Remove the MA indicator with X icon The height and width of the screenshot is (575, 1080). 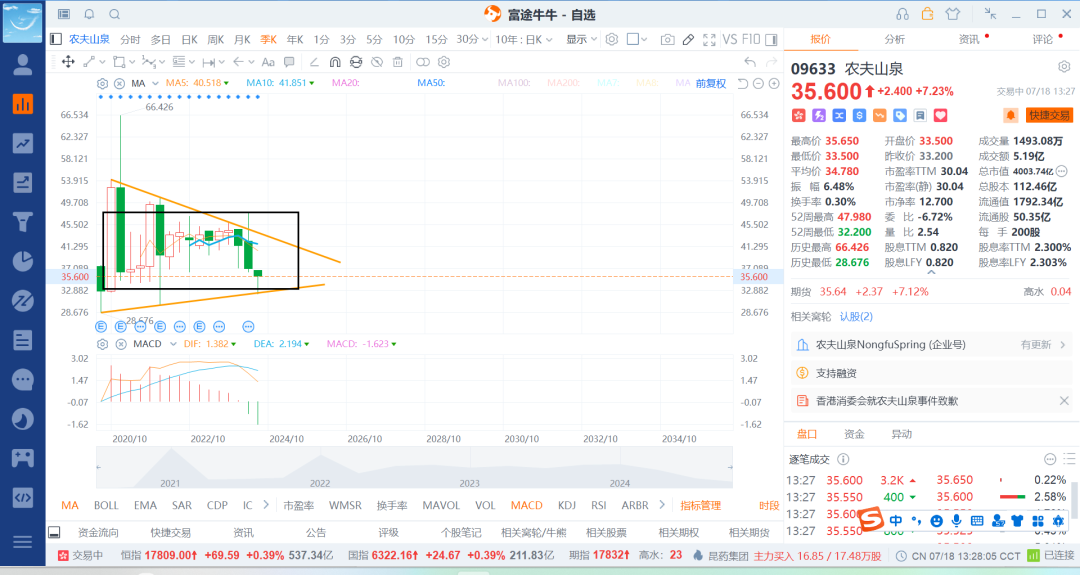pyautogui.click(x=119, y=83)
